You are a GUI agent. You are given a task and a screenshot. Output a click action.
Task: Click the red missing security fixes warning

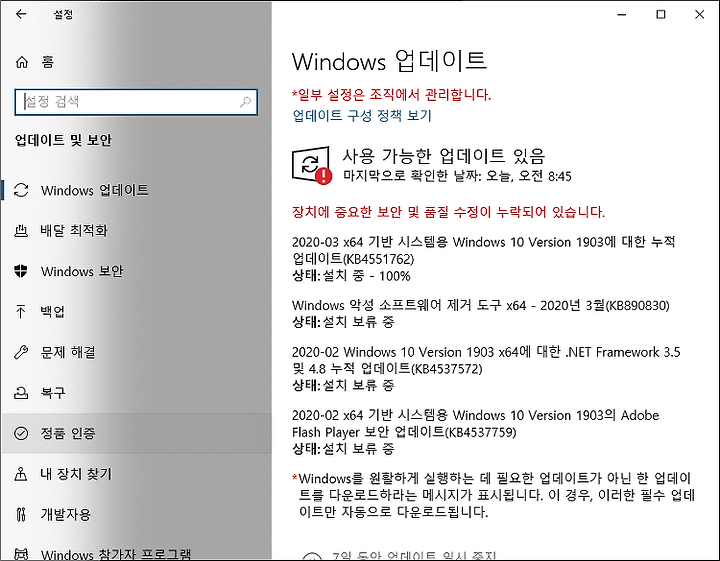click(448, 212)
